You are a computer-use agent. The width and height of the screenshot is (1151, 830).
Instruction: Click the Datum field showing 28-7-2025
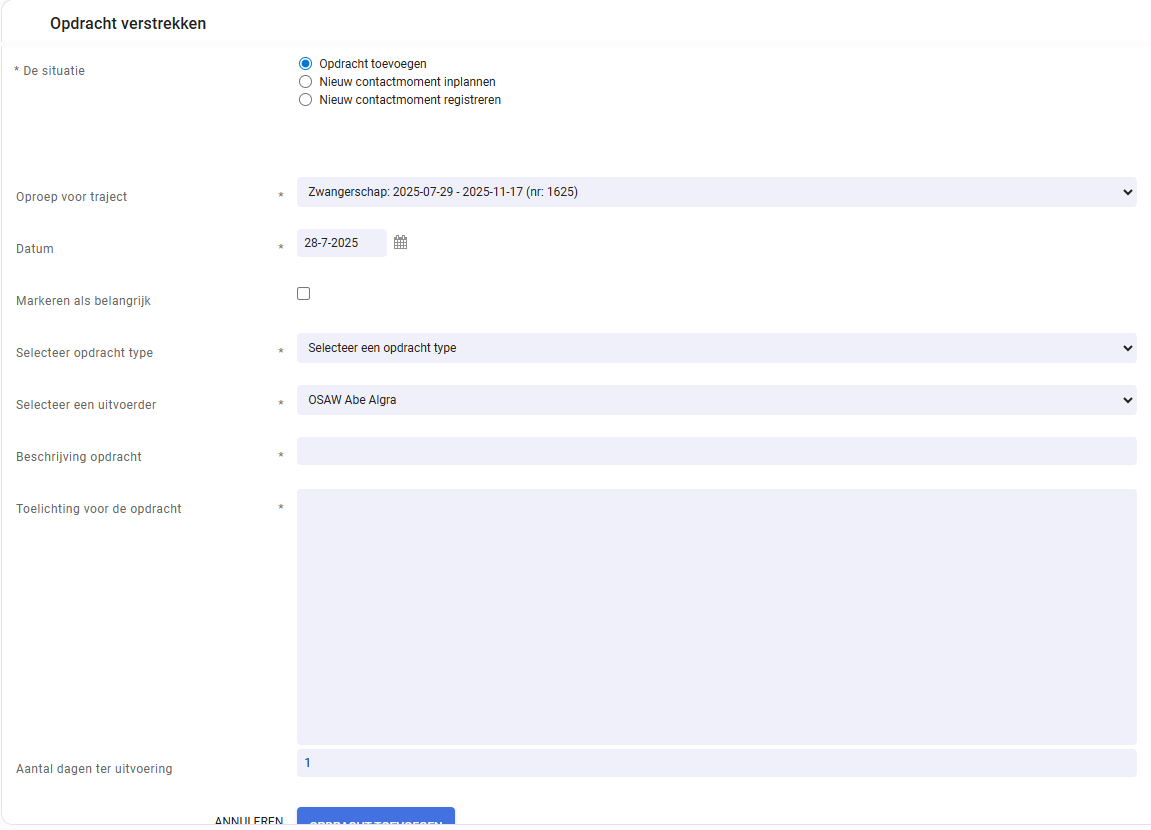[341, 243]
